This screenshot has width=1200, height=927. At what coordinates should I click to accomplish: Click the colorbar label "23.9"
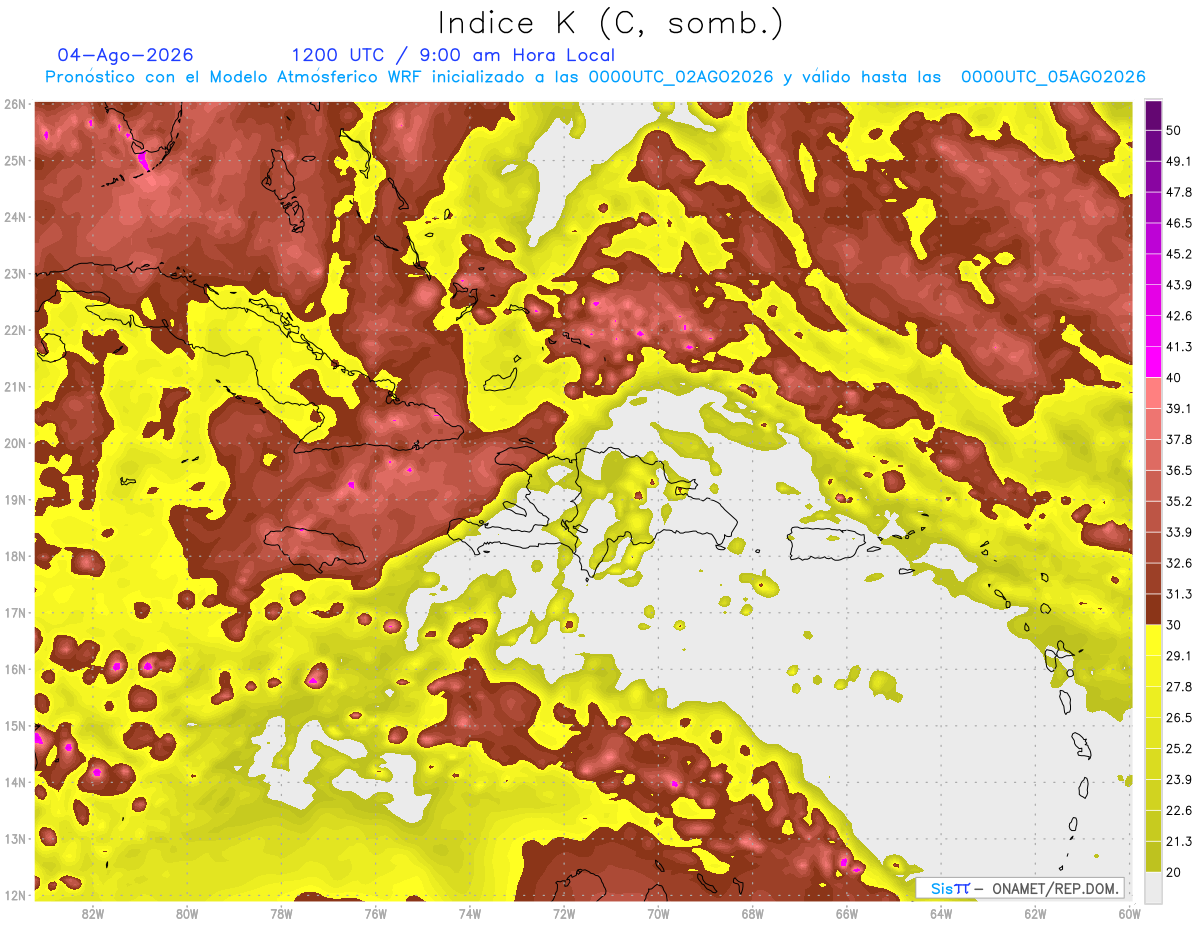1179,780
